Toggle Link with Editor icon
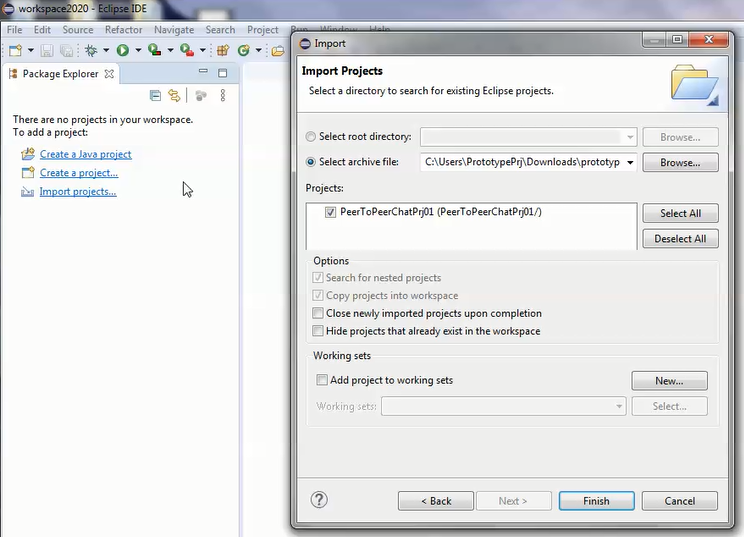744x537 pixels. (x=174, y=96)
